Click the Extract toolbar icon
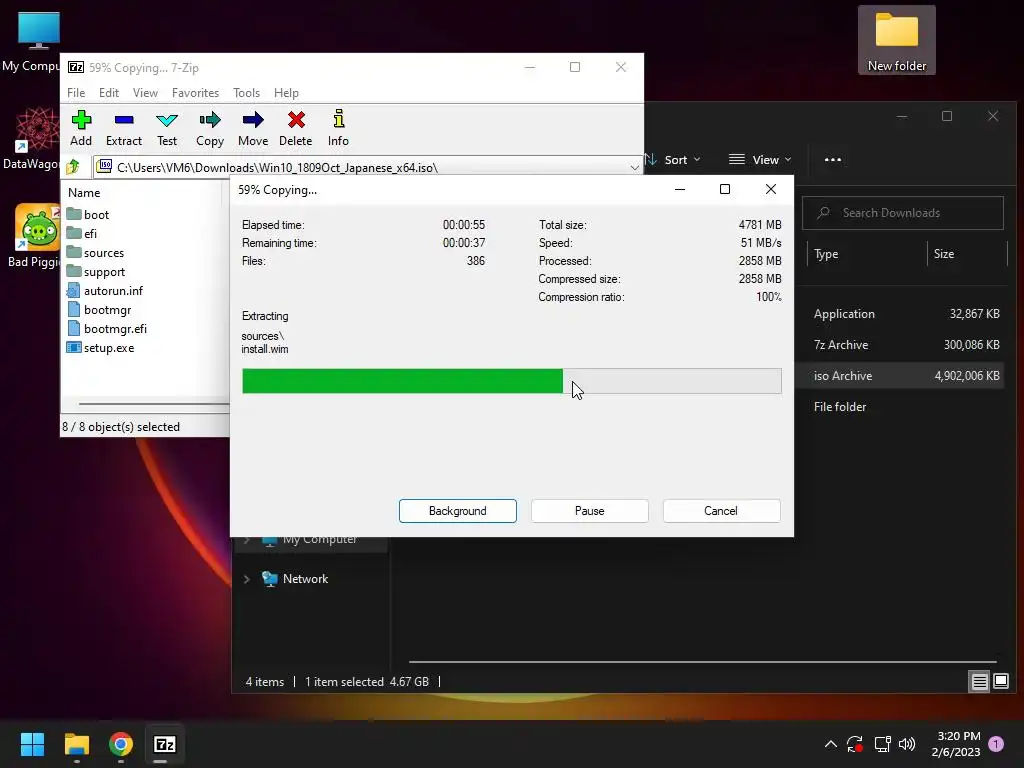 tap(123, 128)
